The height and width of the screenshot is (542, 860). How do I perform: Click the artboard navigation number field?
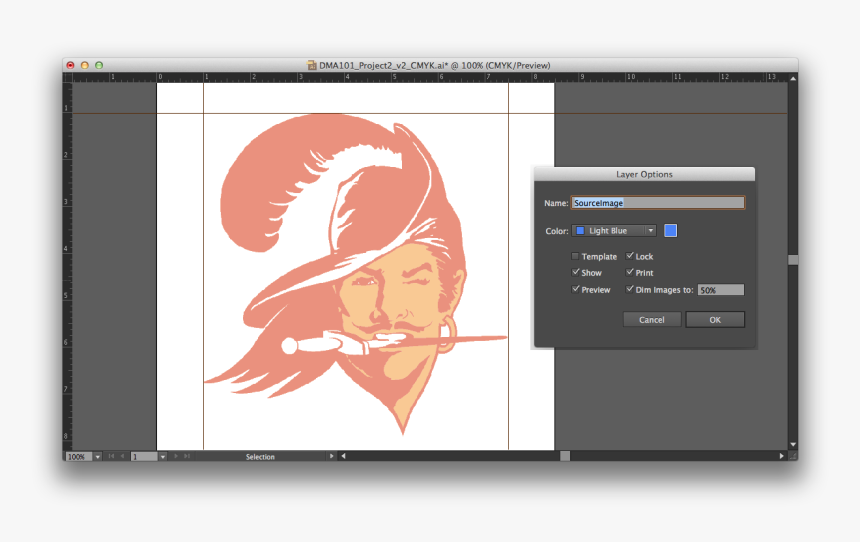click(x=144, y=456)
